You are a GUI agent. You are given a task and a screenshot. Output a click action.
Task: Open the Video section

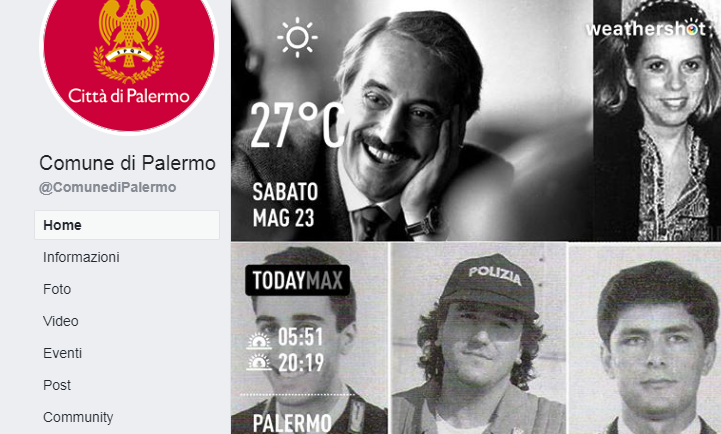point(61,321)
